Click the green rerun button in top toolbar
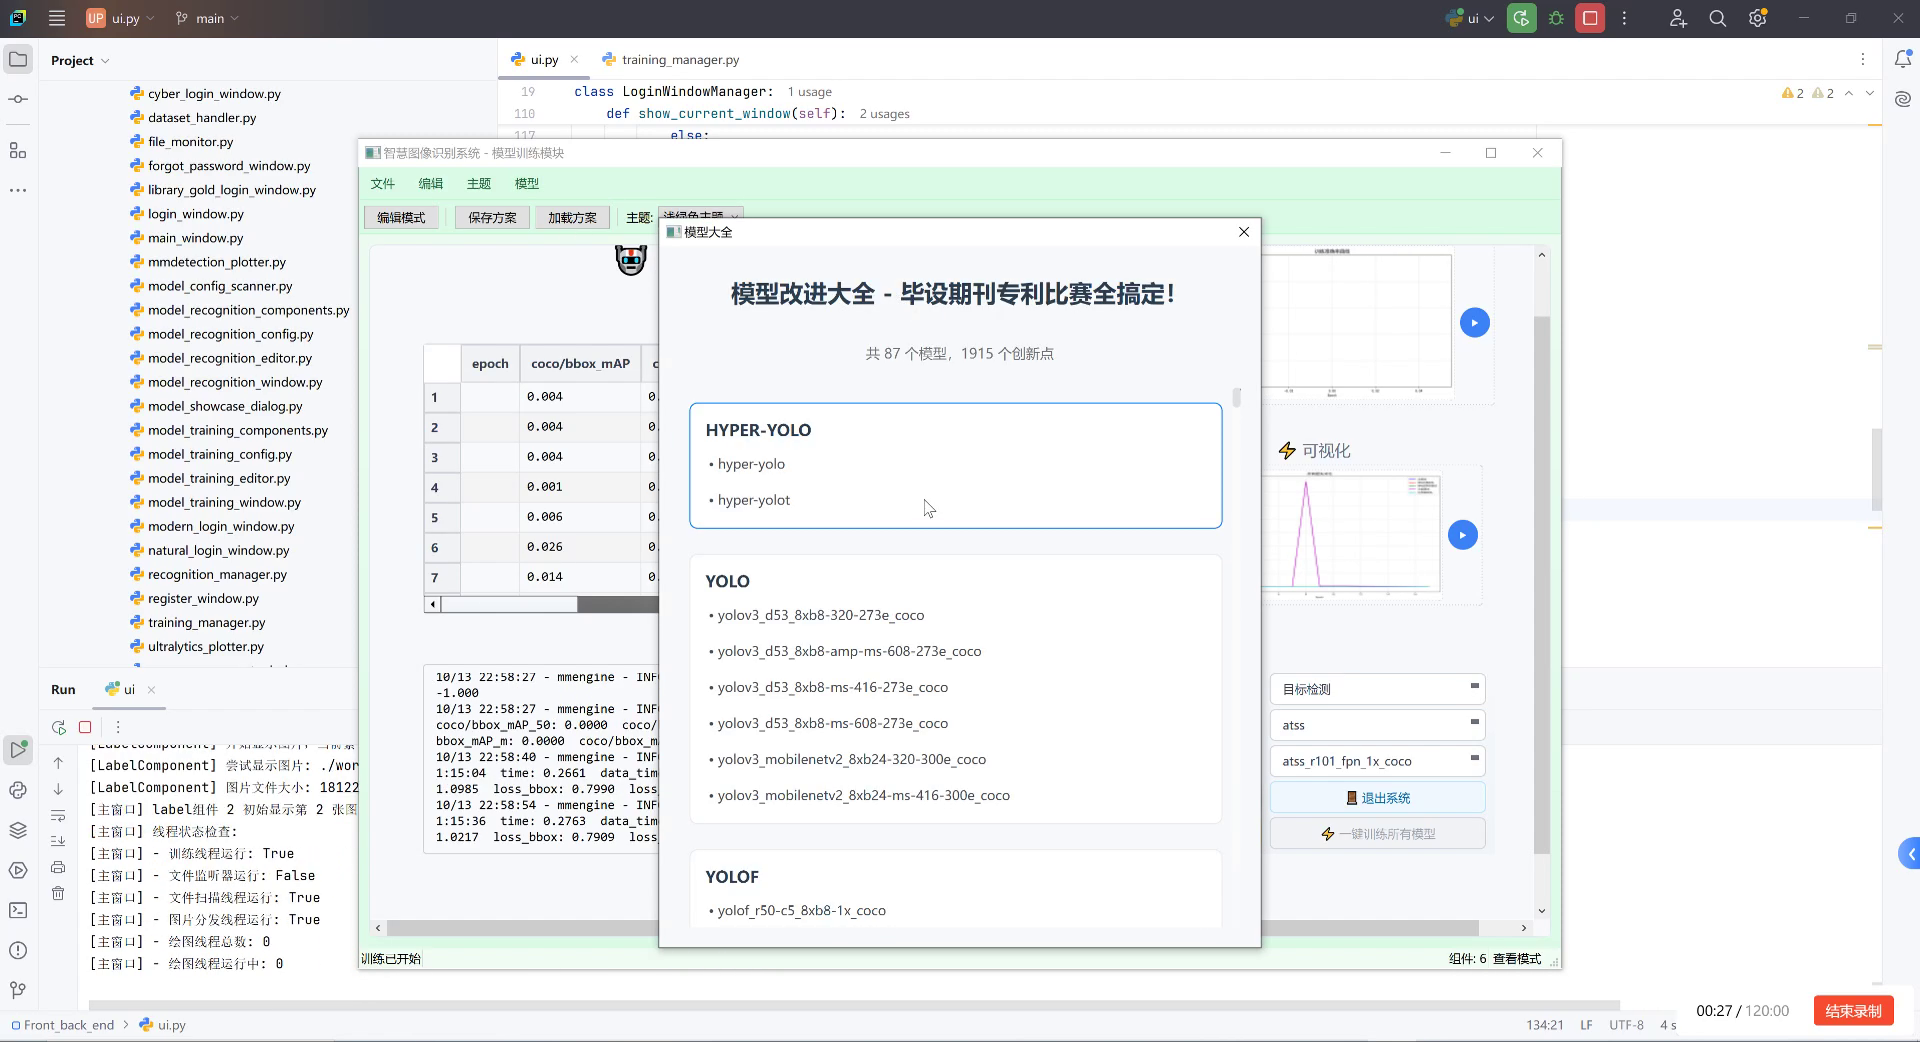This screenshot has width=1920, height=1042. tap(1522, 18)
